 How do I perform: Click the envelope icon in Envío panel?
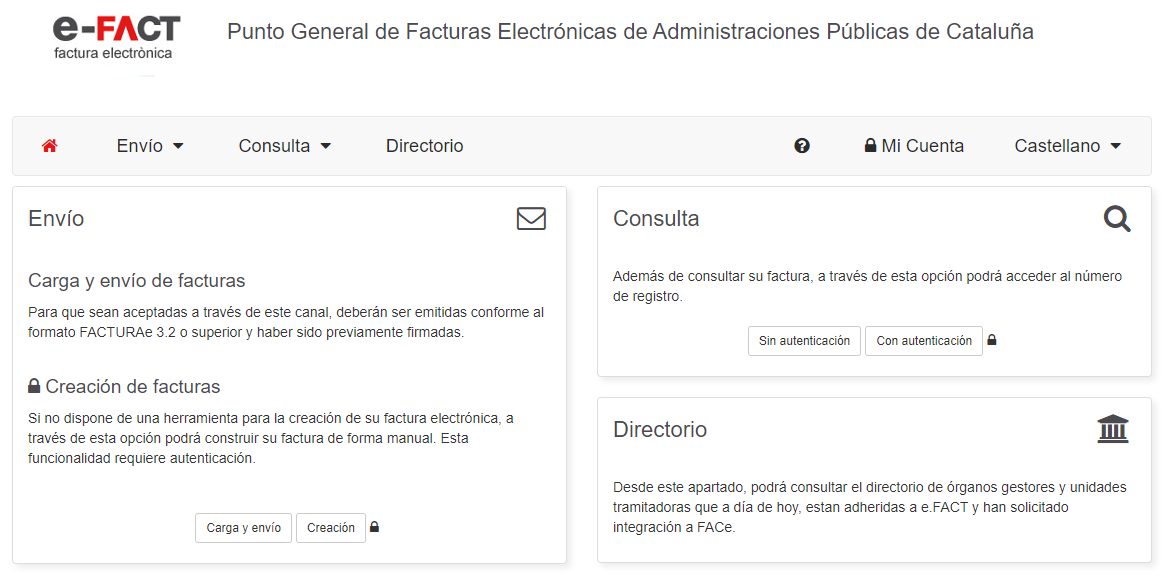coord(531,218)
